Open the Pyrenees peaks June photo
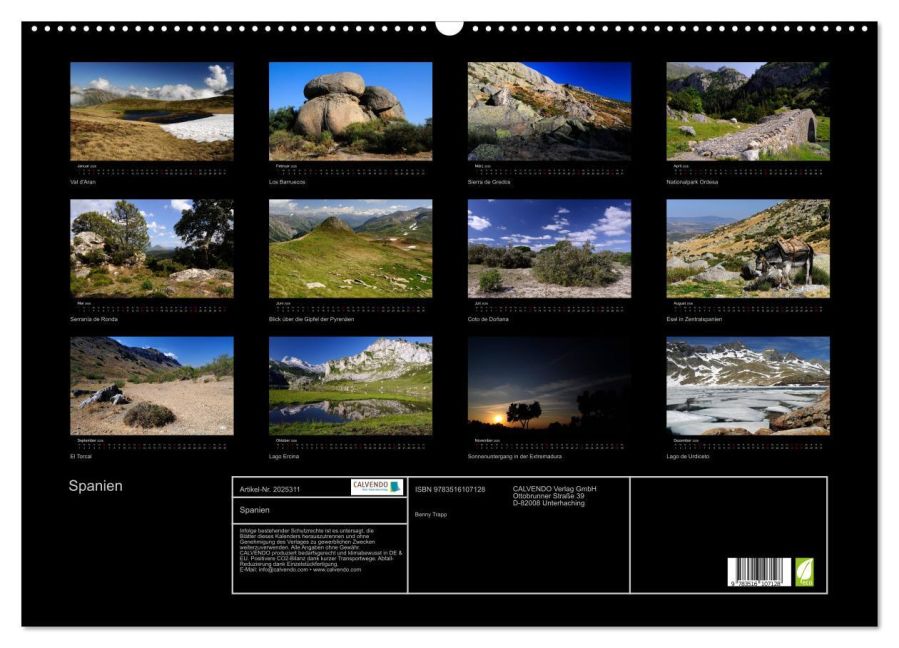The width and height of the screenshot is (899, 648). (x=350, y=248)
